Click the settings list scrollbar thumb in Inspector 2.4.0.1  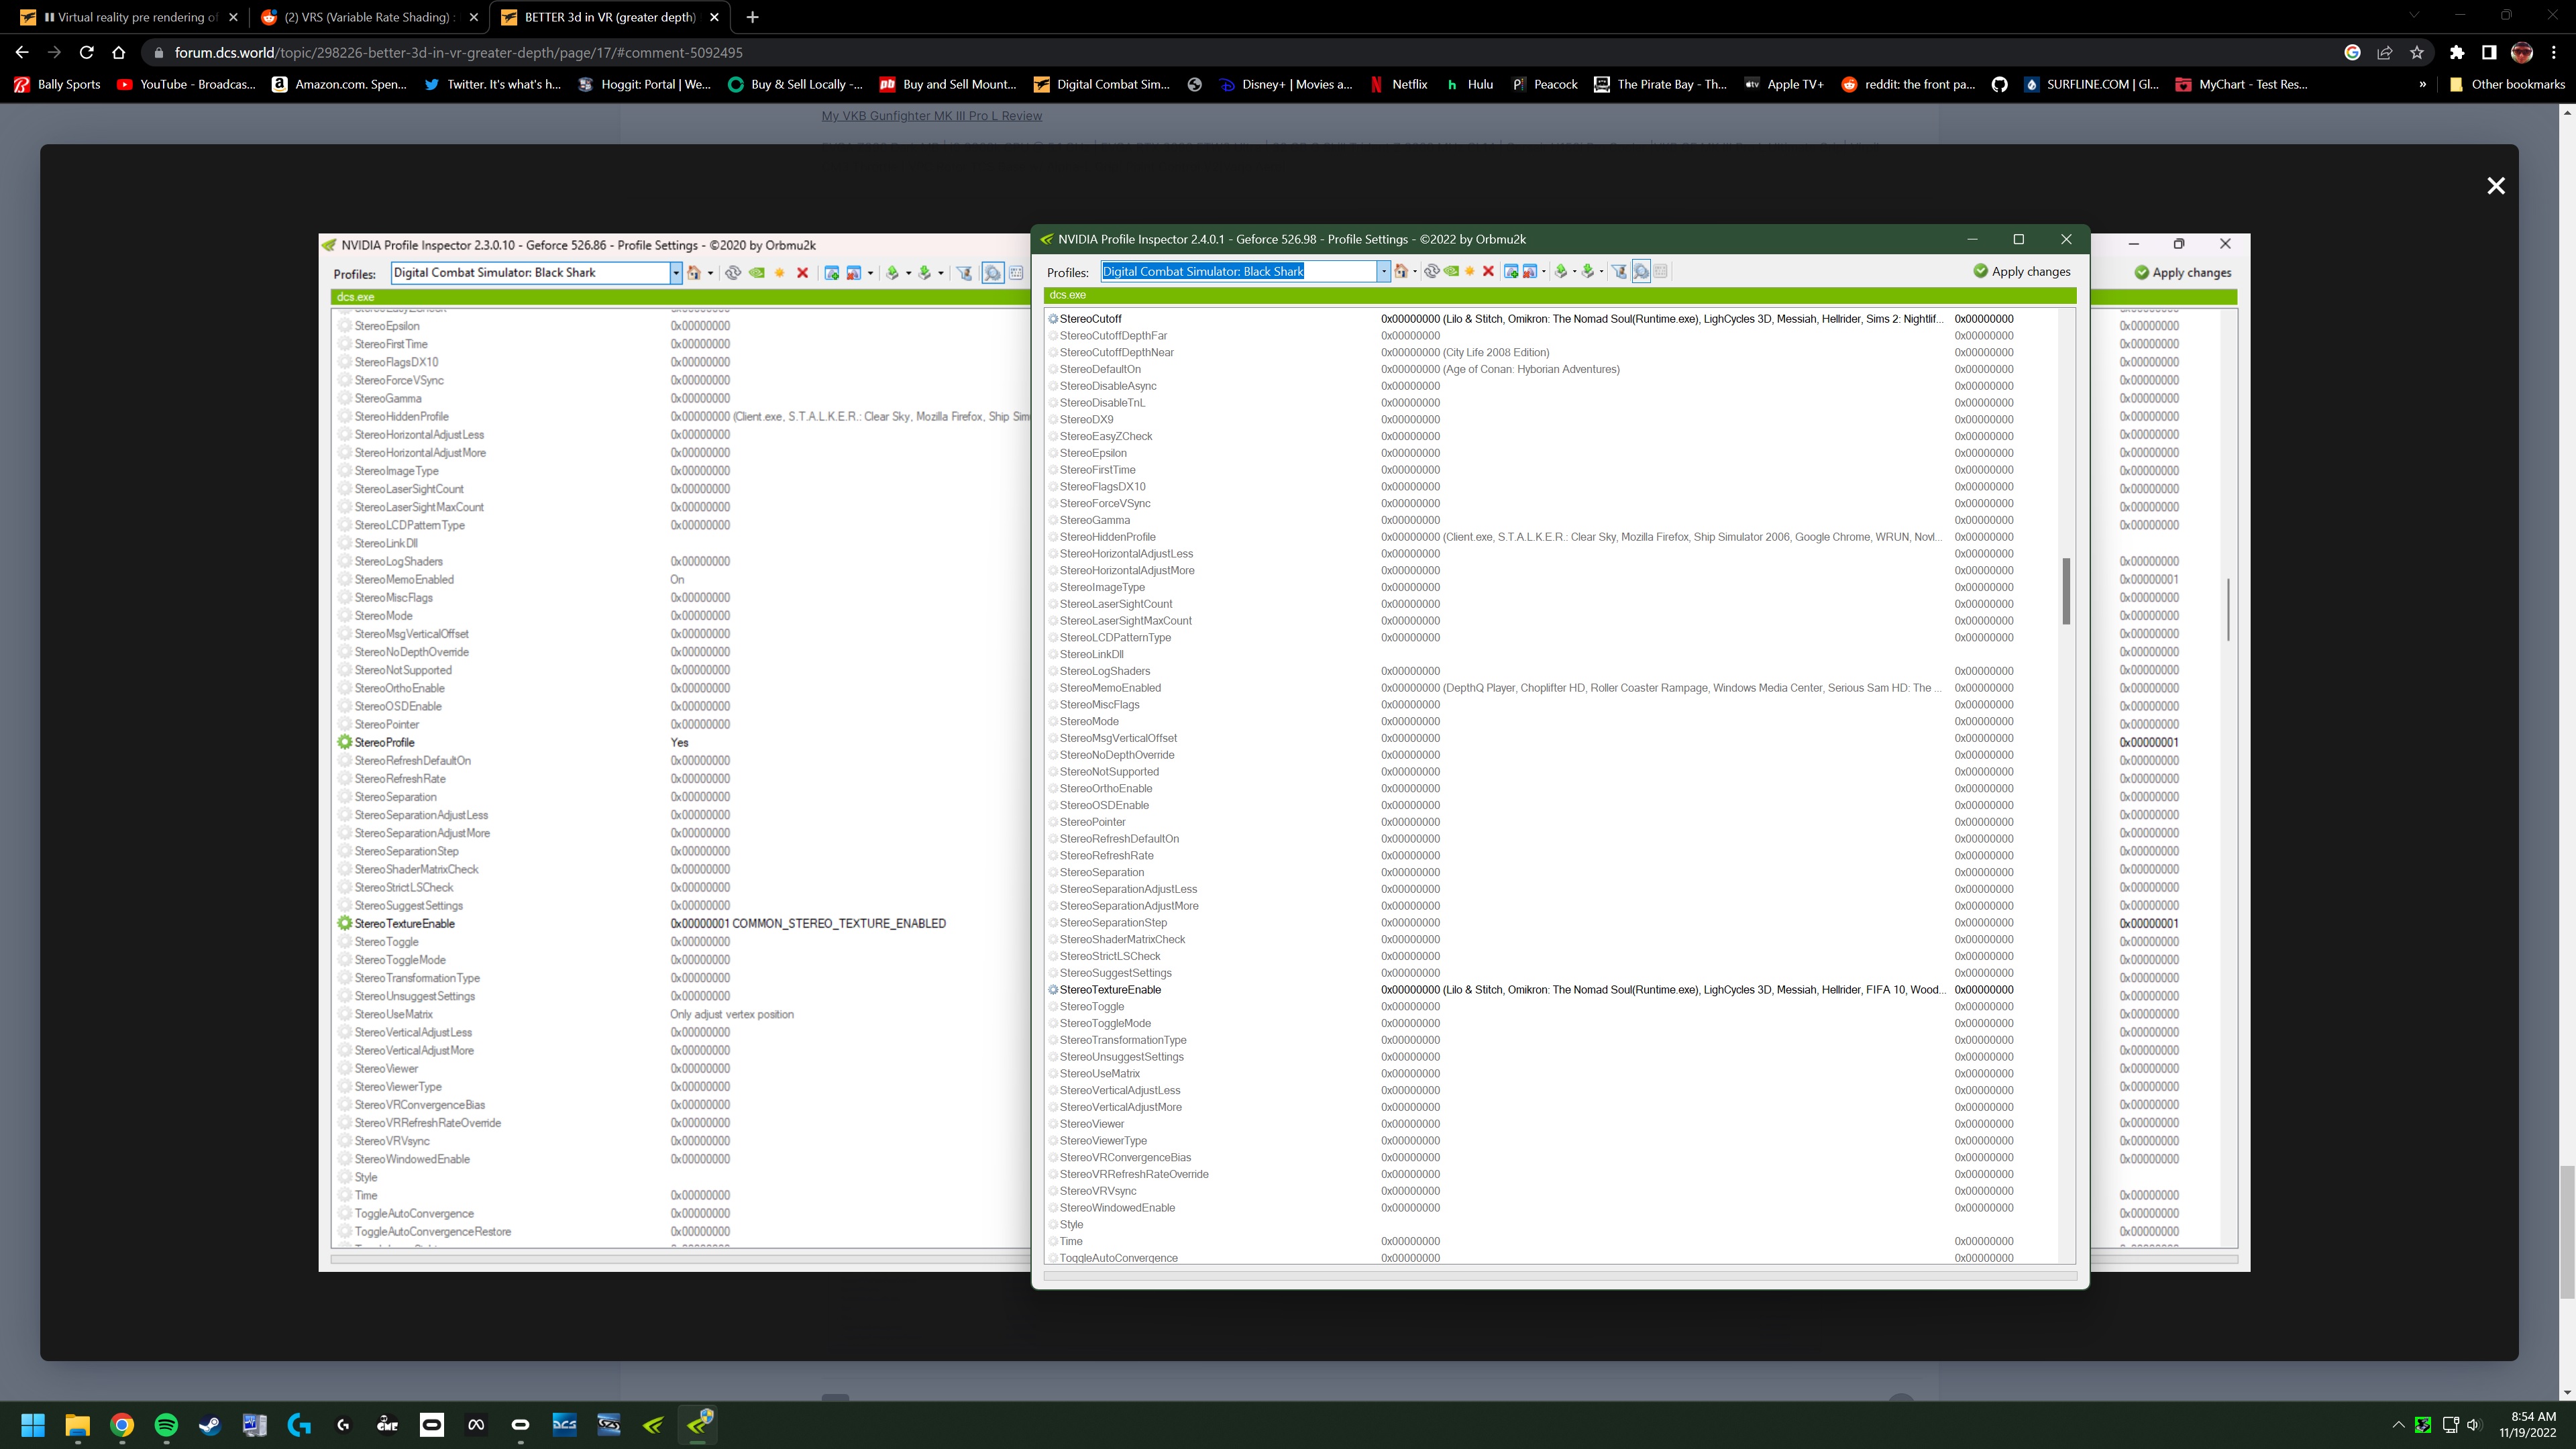pyautogui.click(x=2066, y=591)
